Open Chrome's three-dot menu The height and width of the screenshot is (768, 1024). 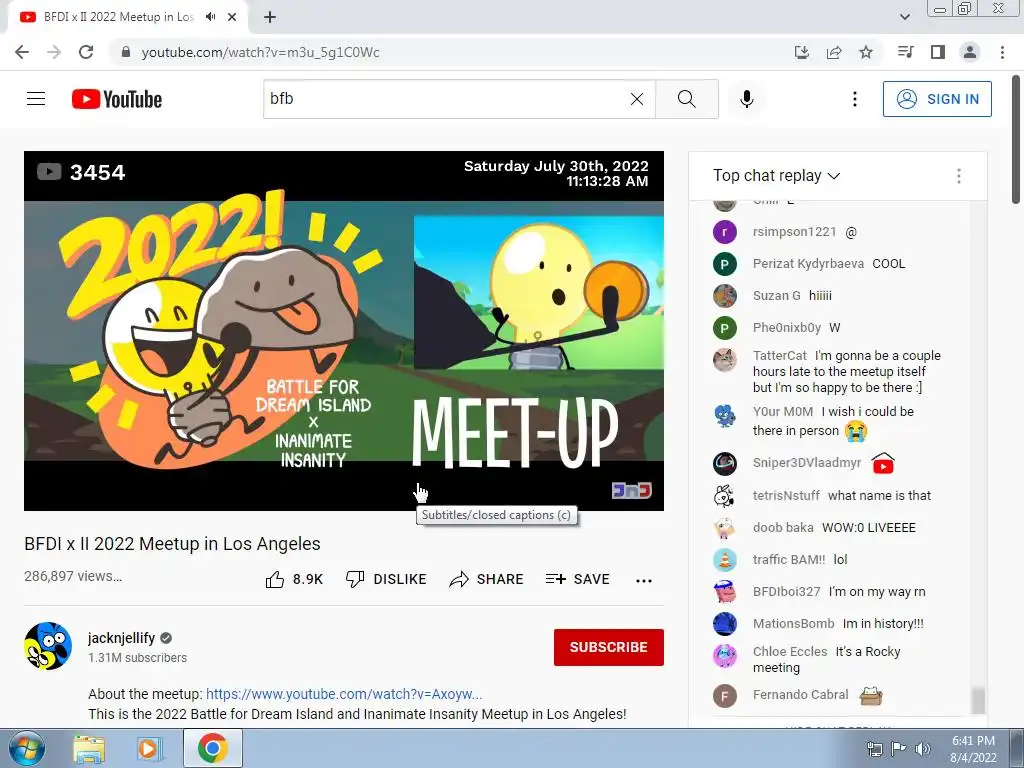click(x=1002, y=52)
